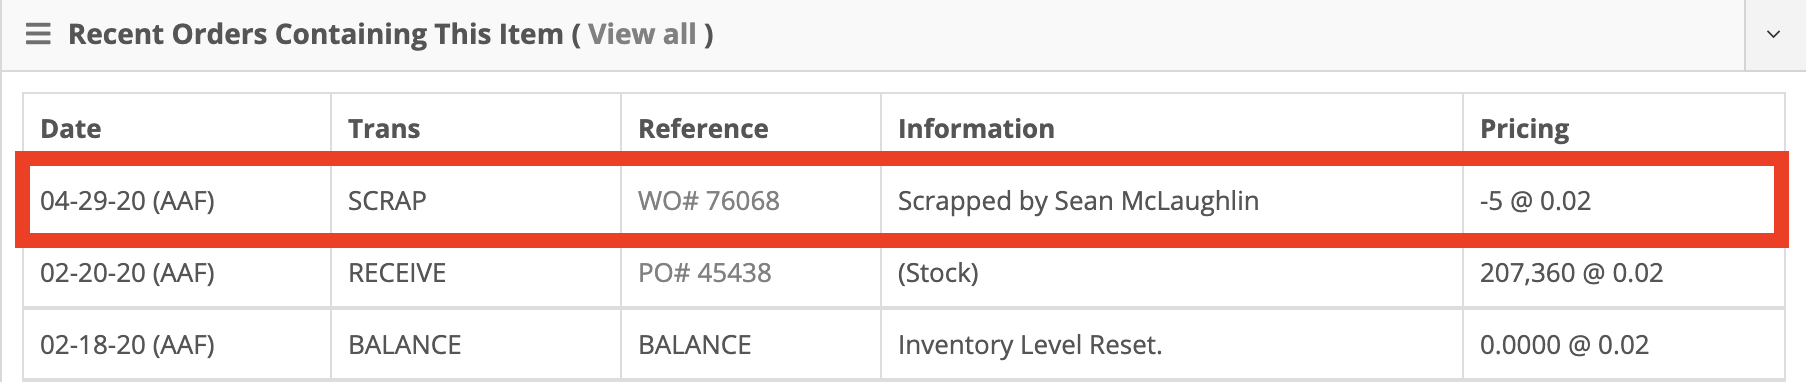The width and height of the screenshot is (1806, 382).
Task: Collapse the Recent Orders panel with chevron
Action: point(1773,34)
